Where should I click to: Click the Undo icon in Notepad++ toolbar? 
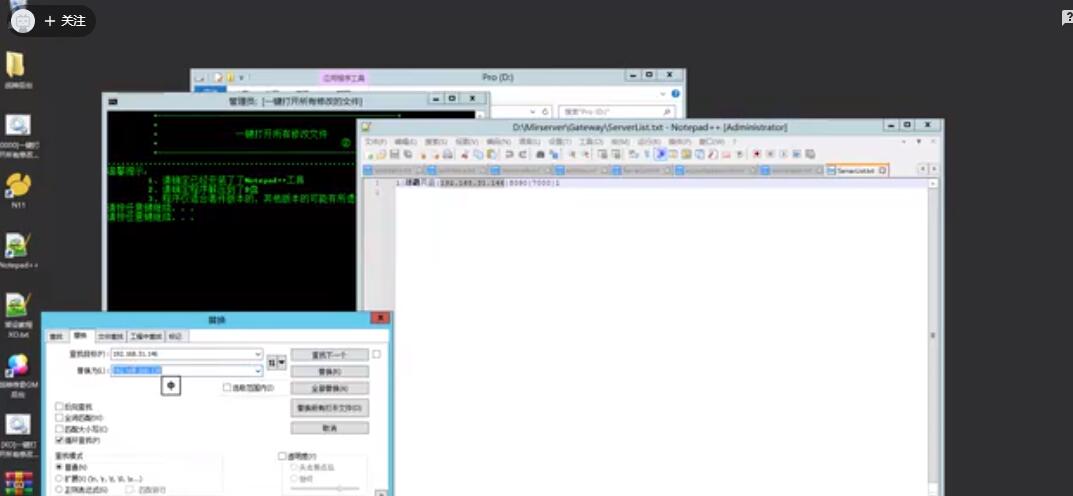pos(509,154)
